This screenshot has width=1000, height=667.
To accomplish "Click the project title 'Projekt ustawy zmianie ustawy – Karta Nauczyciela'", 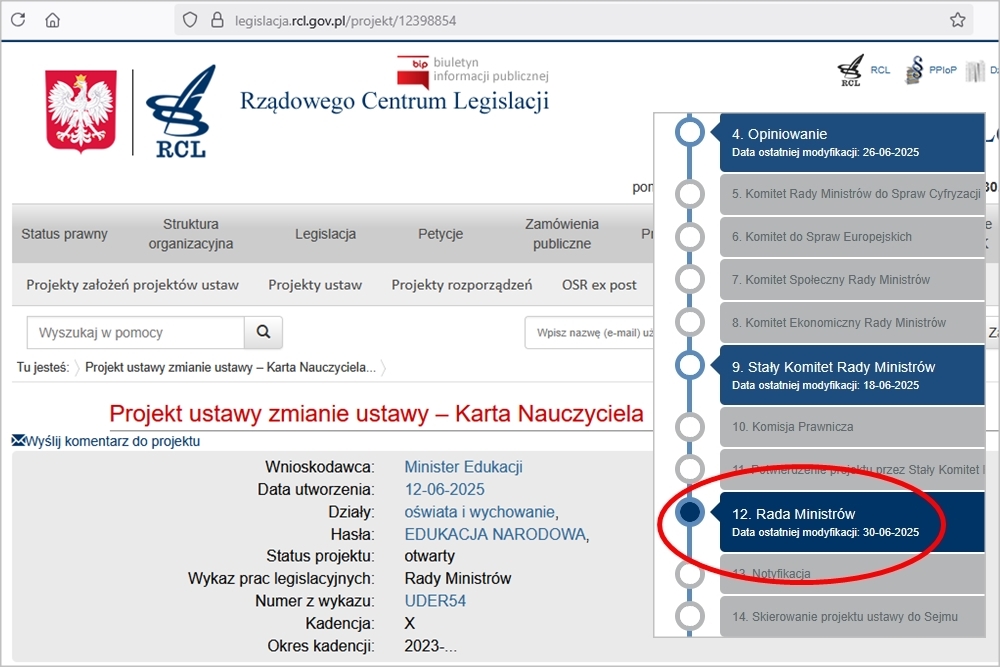I will coord(376,413).
